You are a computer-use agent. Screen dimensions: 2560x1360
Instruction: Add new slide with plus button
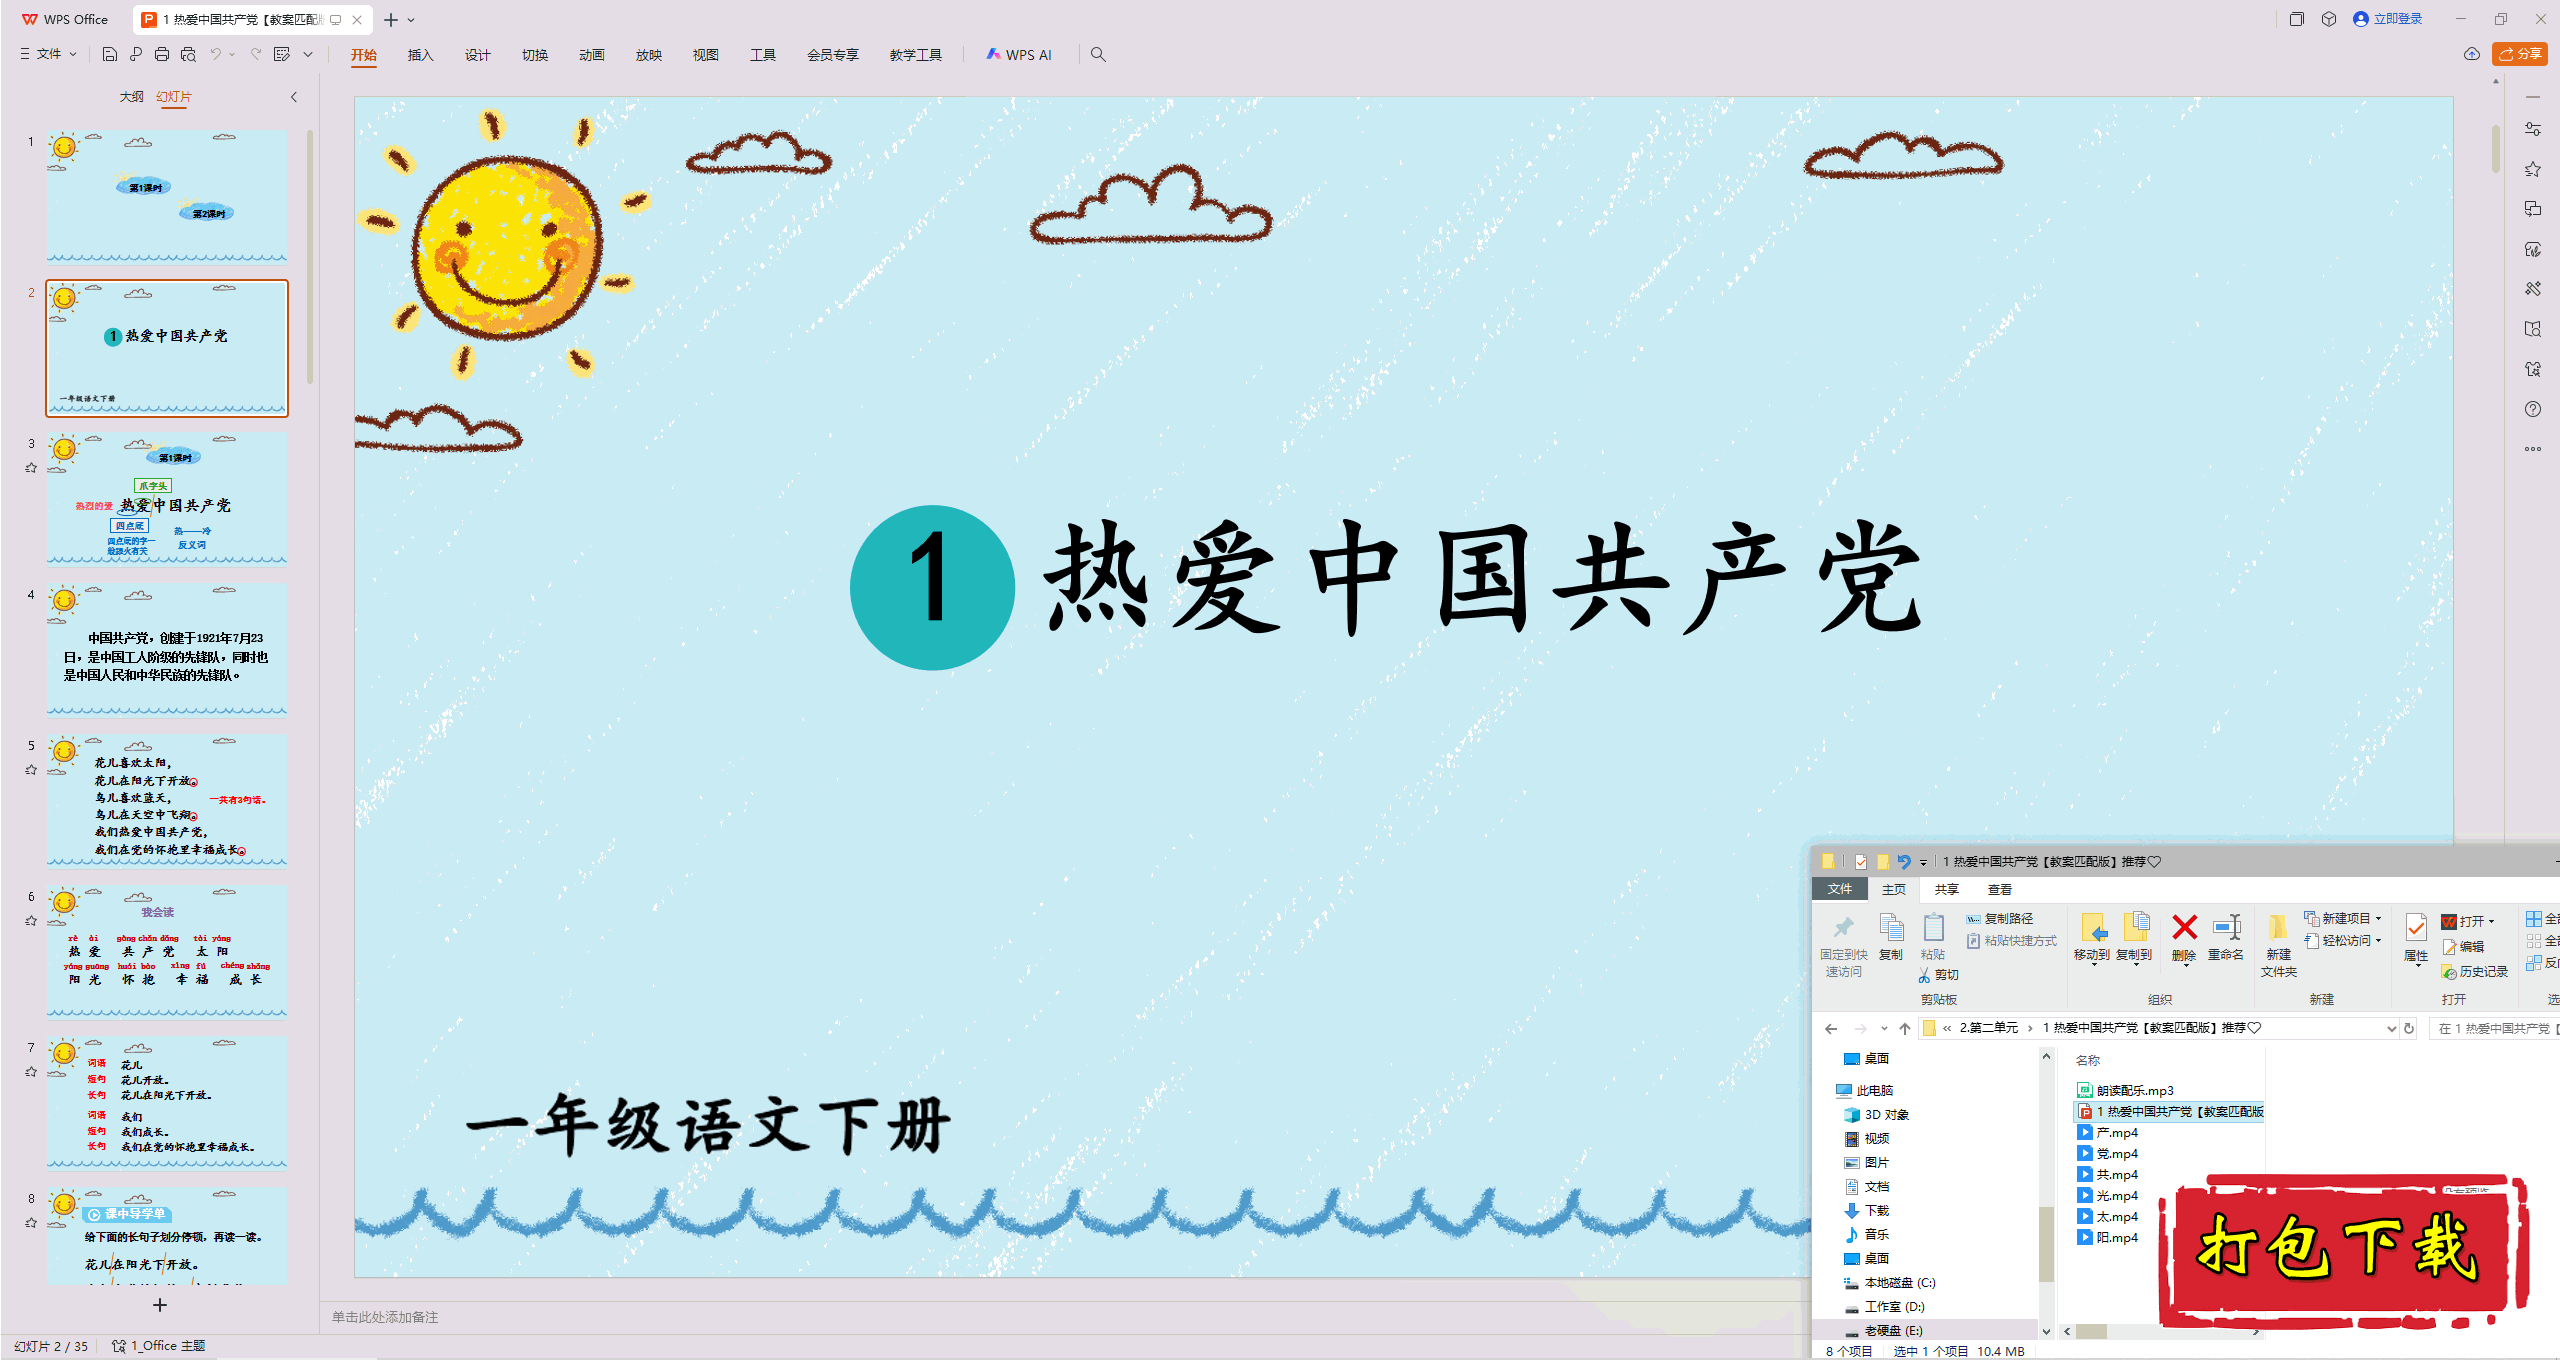(x=160, y=1305)
